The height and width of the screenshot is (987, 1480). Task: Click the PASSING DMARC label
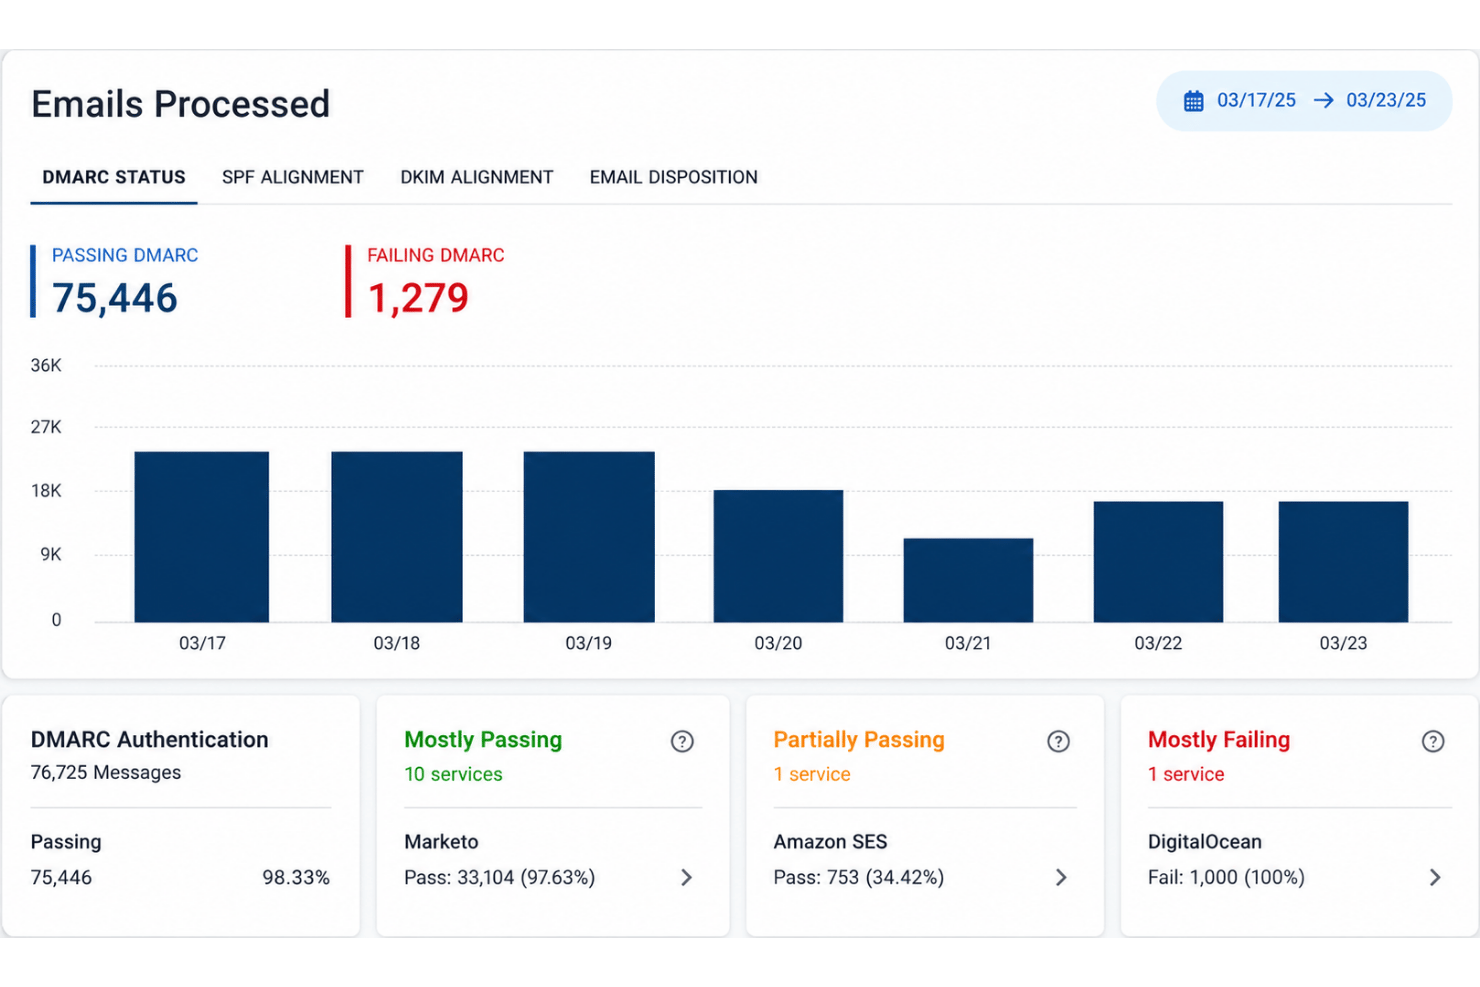[125, 256]
